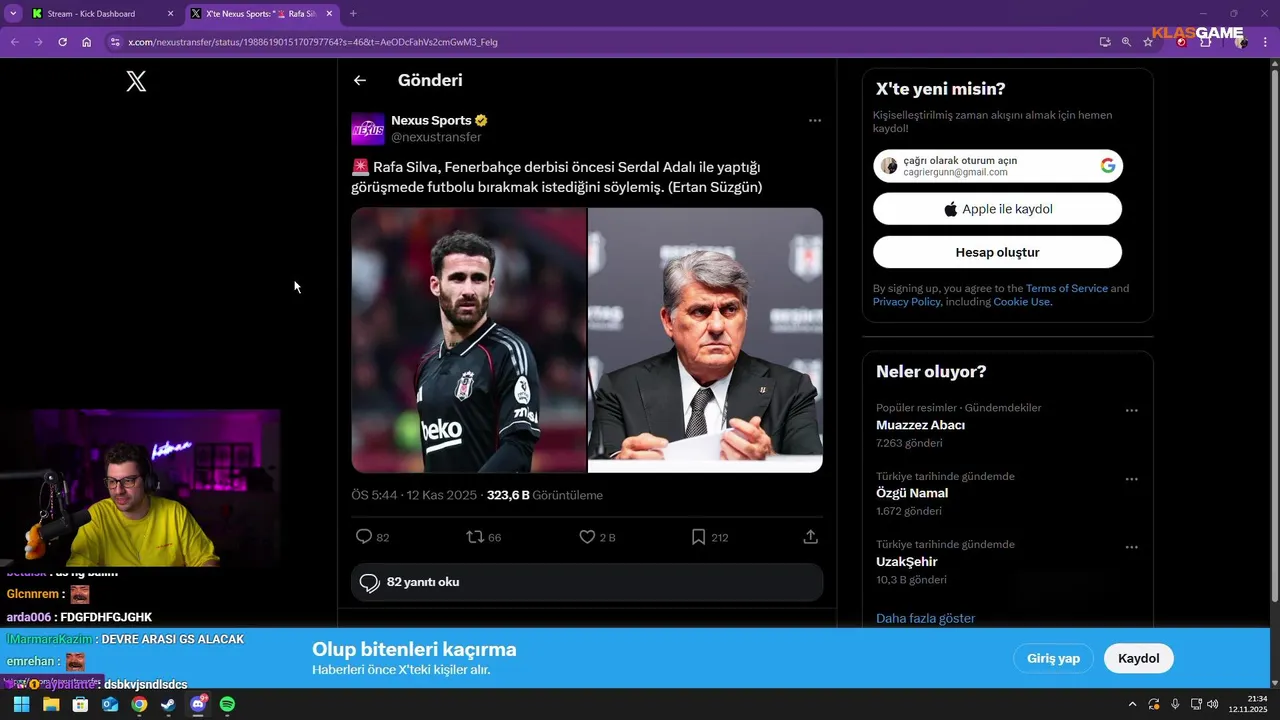Image resolution: width=1280 pixels, height=720 pixels.
Task: Open Steam from the taskbar
Action: coord(168,704)
